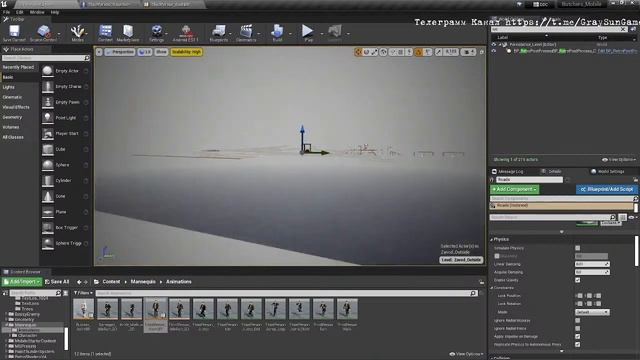Image resolution: width=640 pixels, height=360 pixels.
Task: Select the Player Start actor icon
Action: pyautogui.click(x=48, y=133)
